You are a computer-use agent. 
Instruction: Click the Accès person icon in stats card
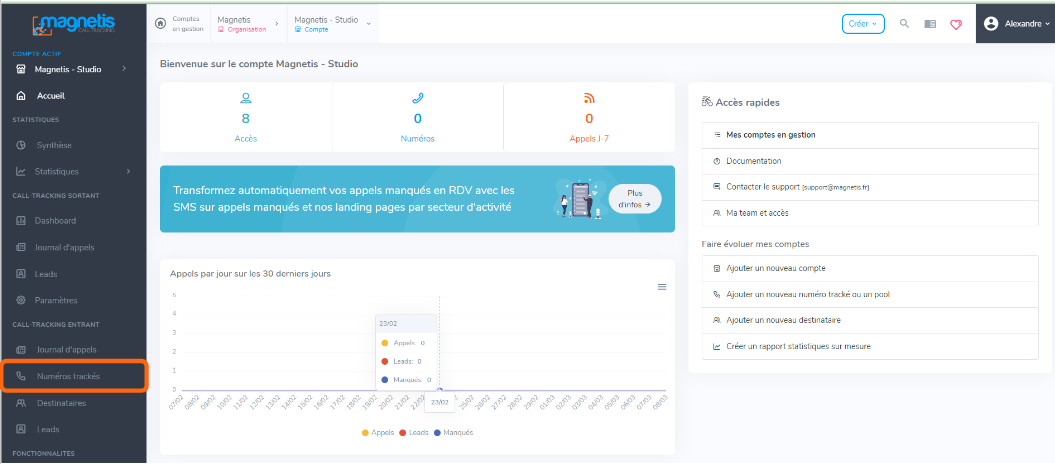[x=246, y=99]
